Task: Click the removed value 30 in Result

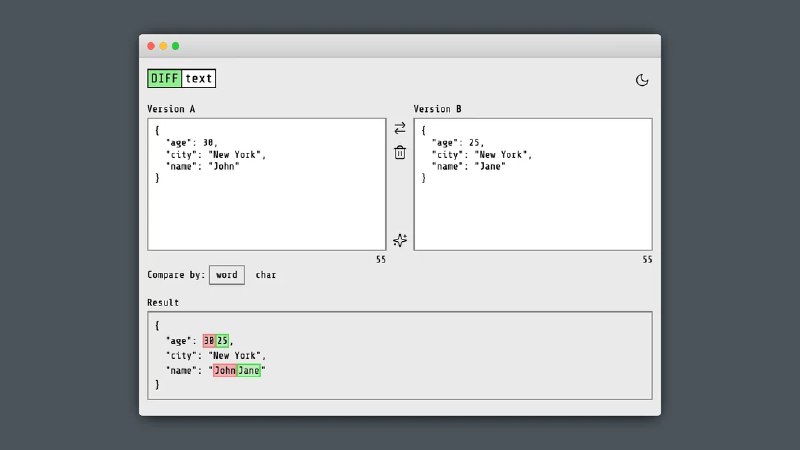Action: [209, 340]
